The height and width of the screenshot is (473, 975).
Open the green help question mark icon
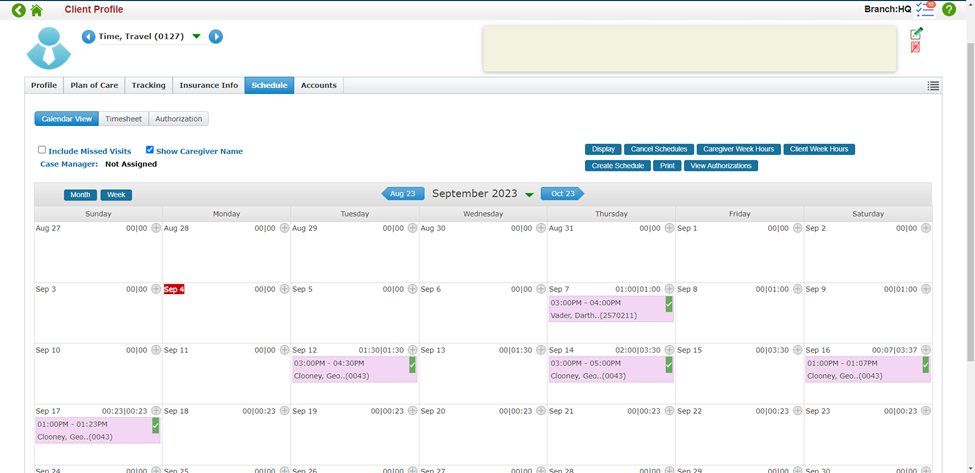click(x=949, y=10)
